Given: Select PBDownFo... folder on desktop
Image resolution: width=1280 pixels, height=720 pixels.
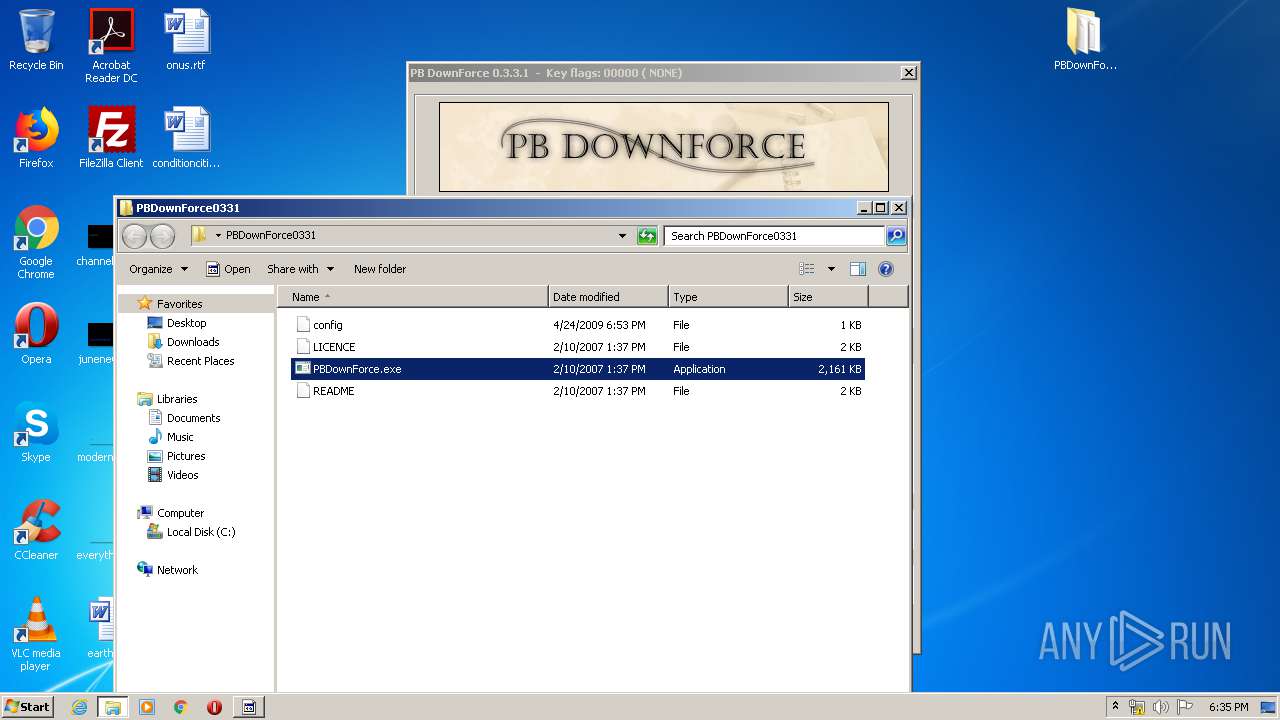Looking at the screenshot, I should point(1084,40).
